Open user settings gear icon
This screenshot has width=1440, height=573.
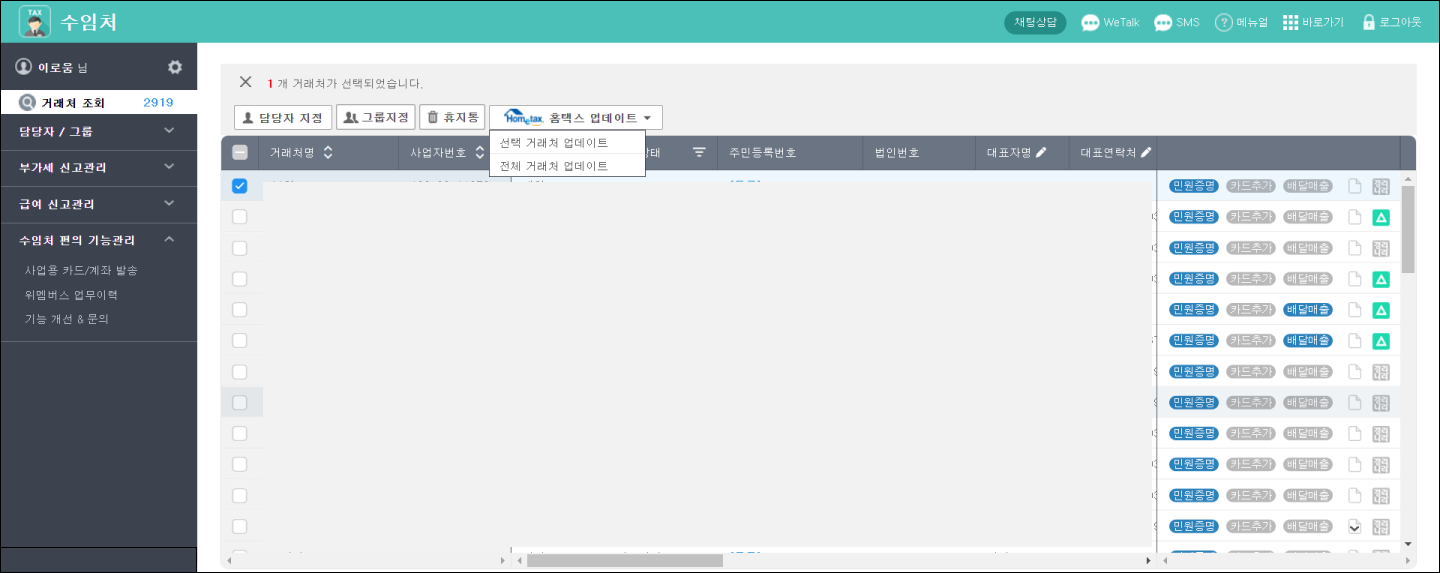click(175, 67)
